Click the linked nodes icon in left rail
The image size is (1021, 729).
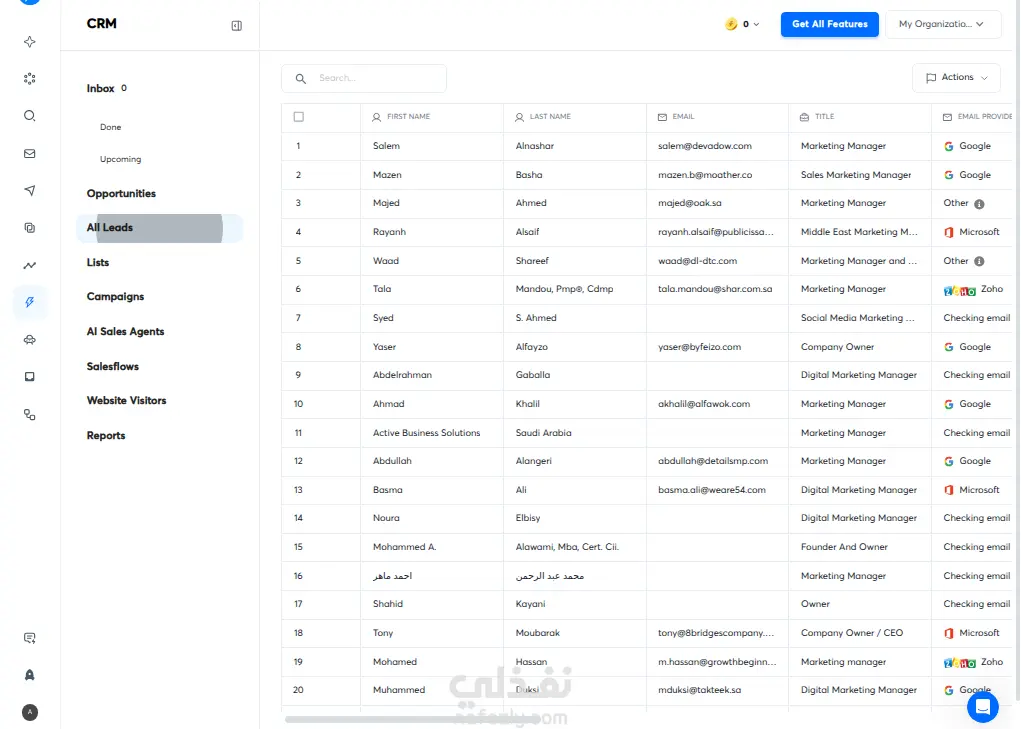click(x=29, y=415)
